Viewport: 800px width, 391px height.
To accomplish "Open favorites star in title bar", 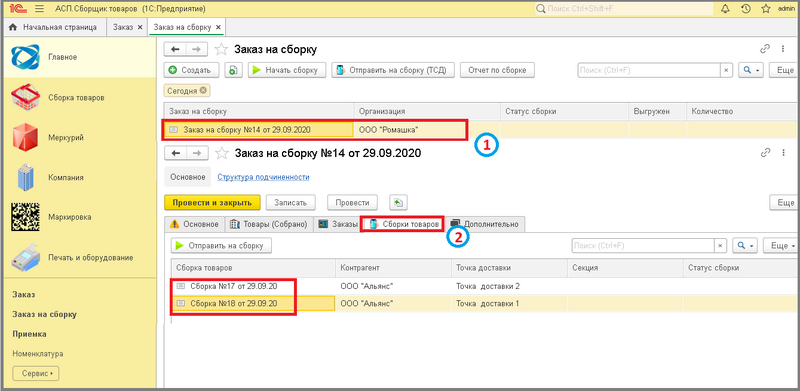I will [765, 9].
